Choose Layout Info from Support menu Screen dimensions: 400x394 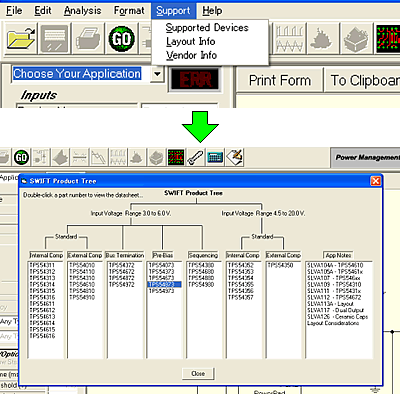point(191,41)
